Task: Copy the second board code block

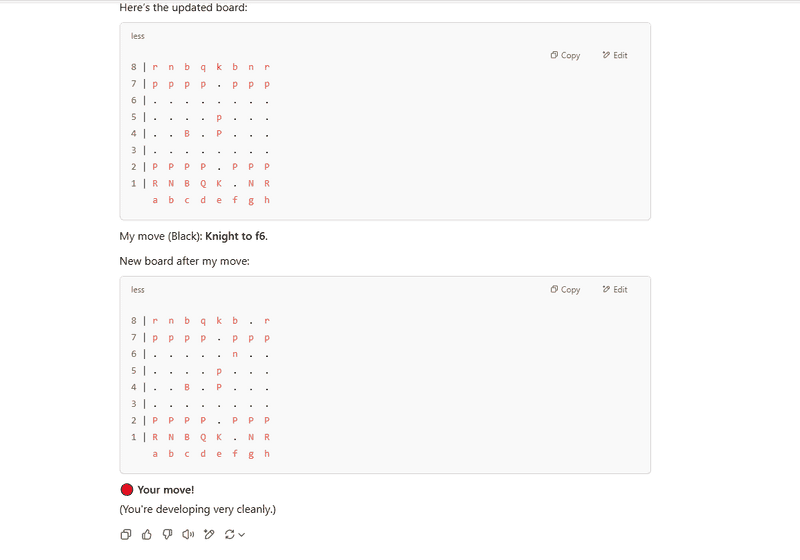Action: [565, 289]
